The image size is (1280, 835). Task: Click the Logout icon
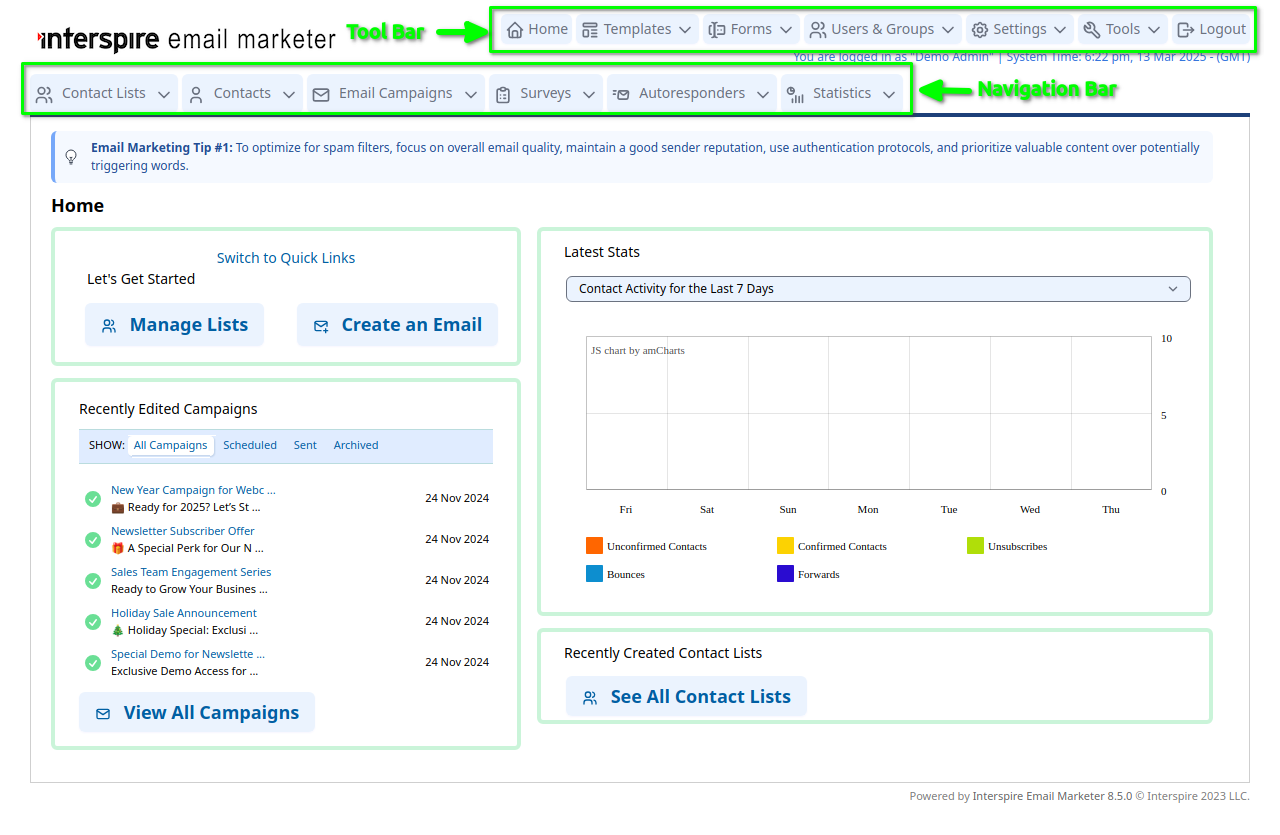(1184, 28)
